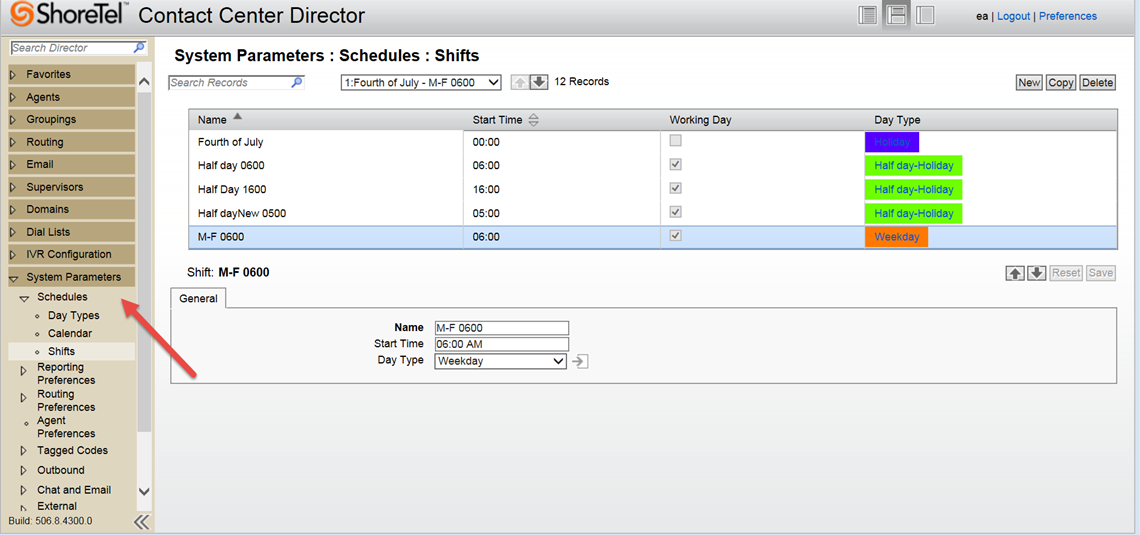Collapse the sidebar with double chevron
This screenshot has height=535, width=1140.
point(142,522)
